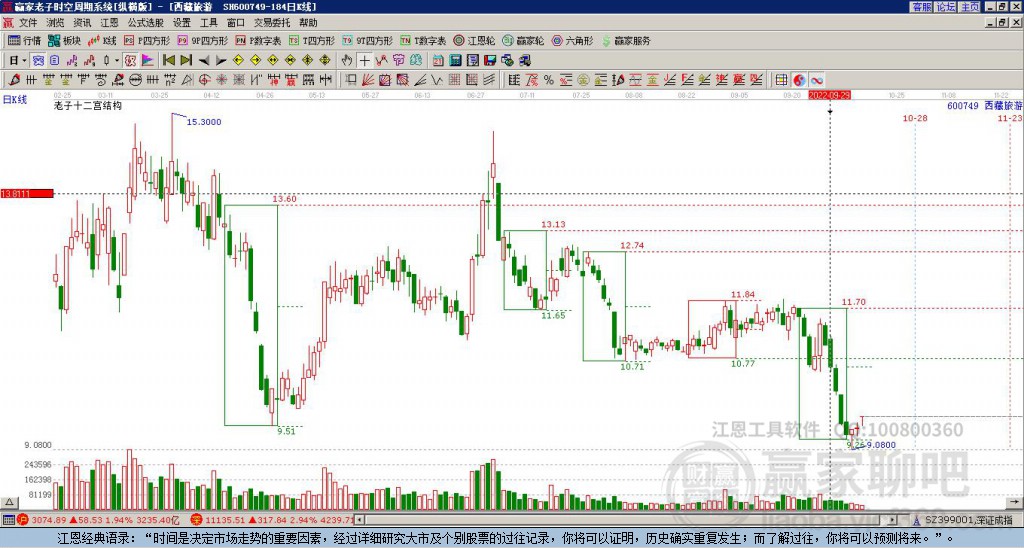
Task: Toggle the yin-yang taiji button
Action: pyautogui.click(x=799, y=80)
